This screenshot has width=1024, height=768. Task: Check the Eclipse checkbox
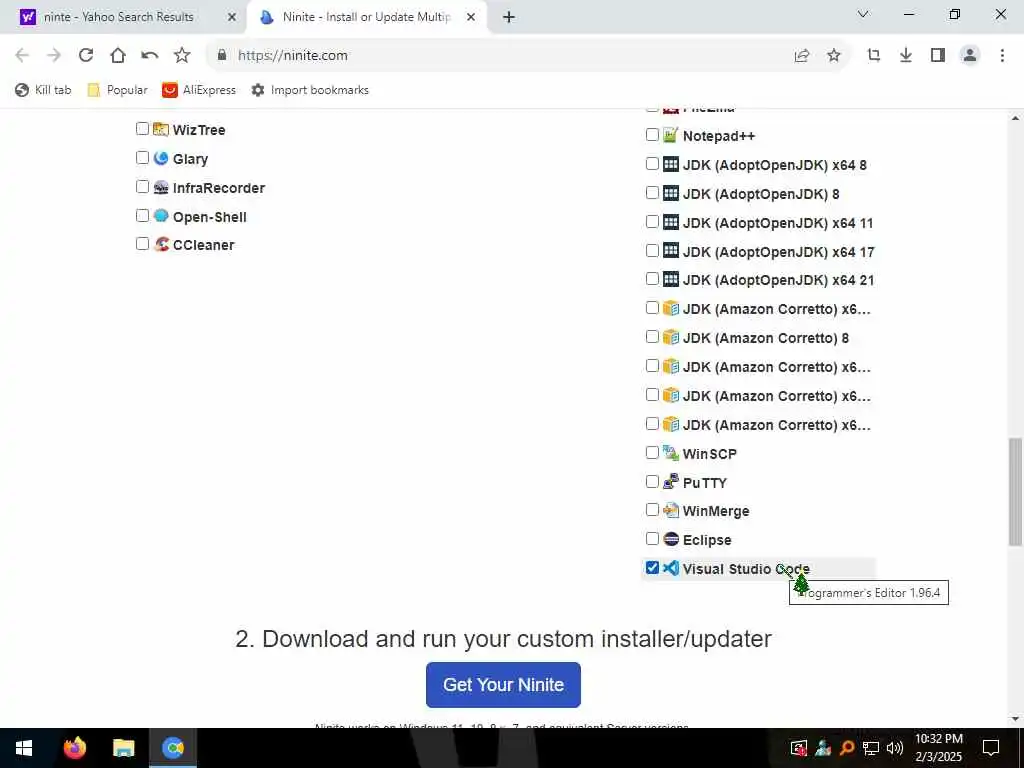(652, 538)
